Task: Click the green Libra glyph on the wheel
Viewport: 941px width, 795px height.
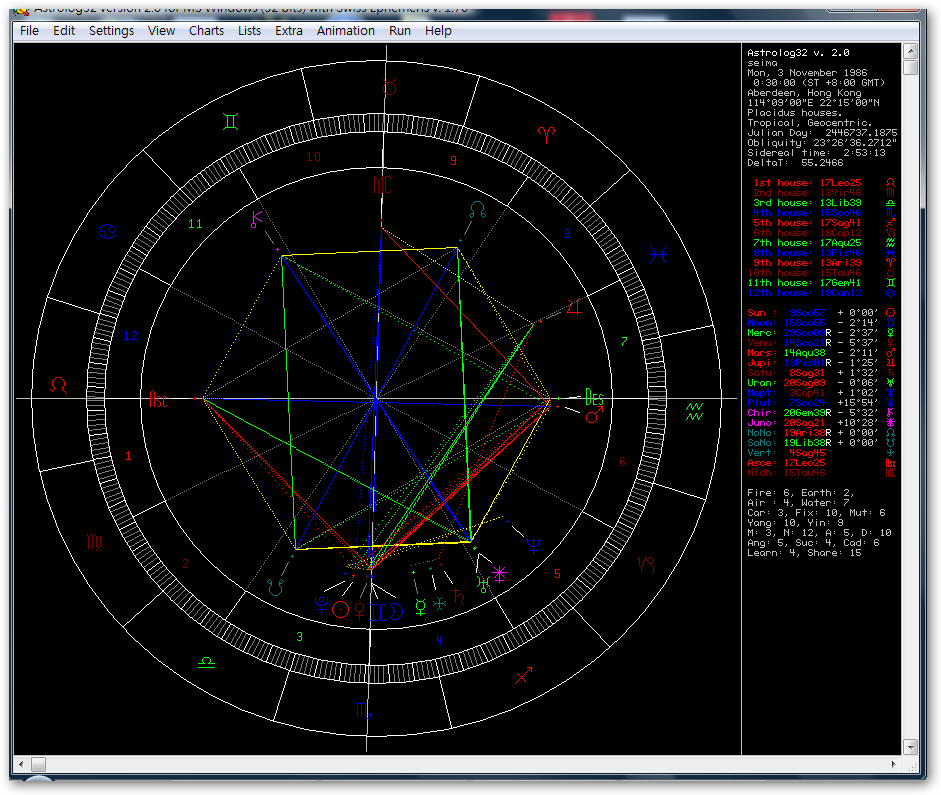Action: 206,662
